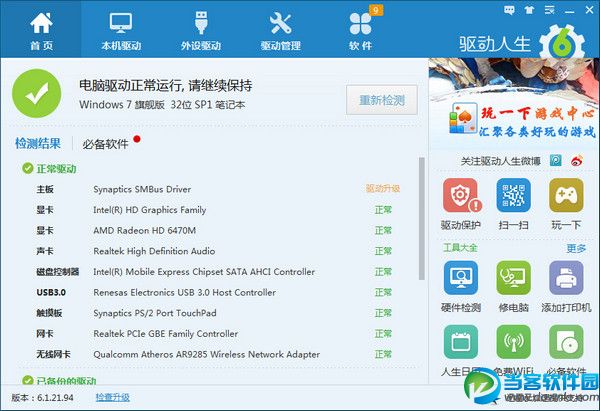Open 扫一扫 QR code icon
The width and height of the screenshot is (600, 411).
[513, 195]
